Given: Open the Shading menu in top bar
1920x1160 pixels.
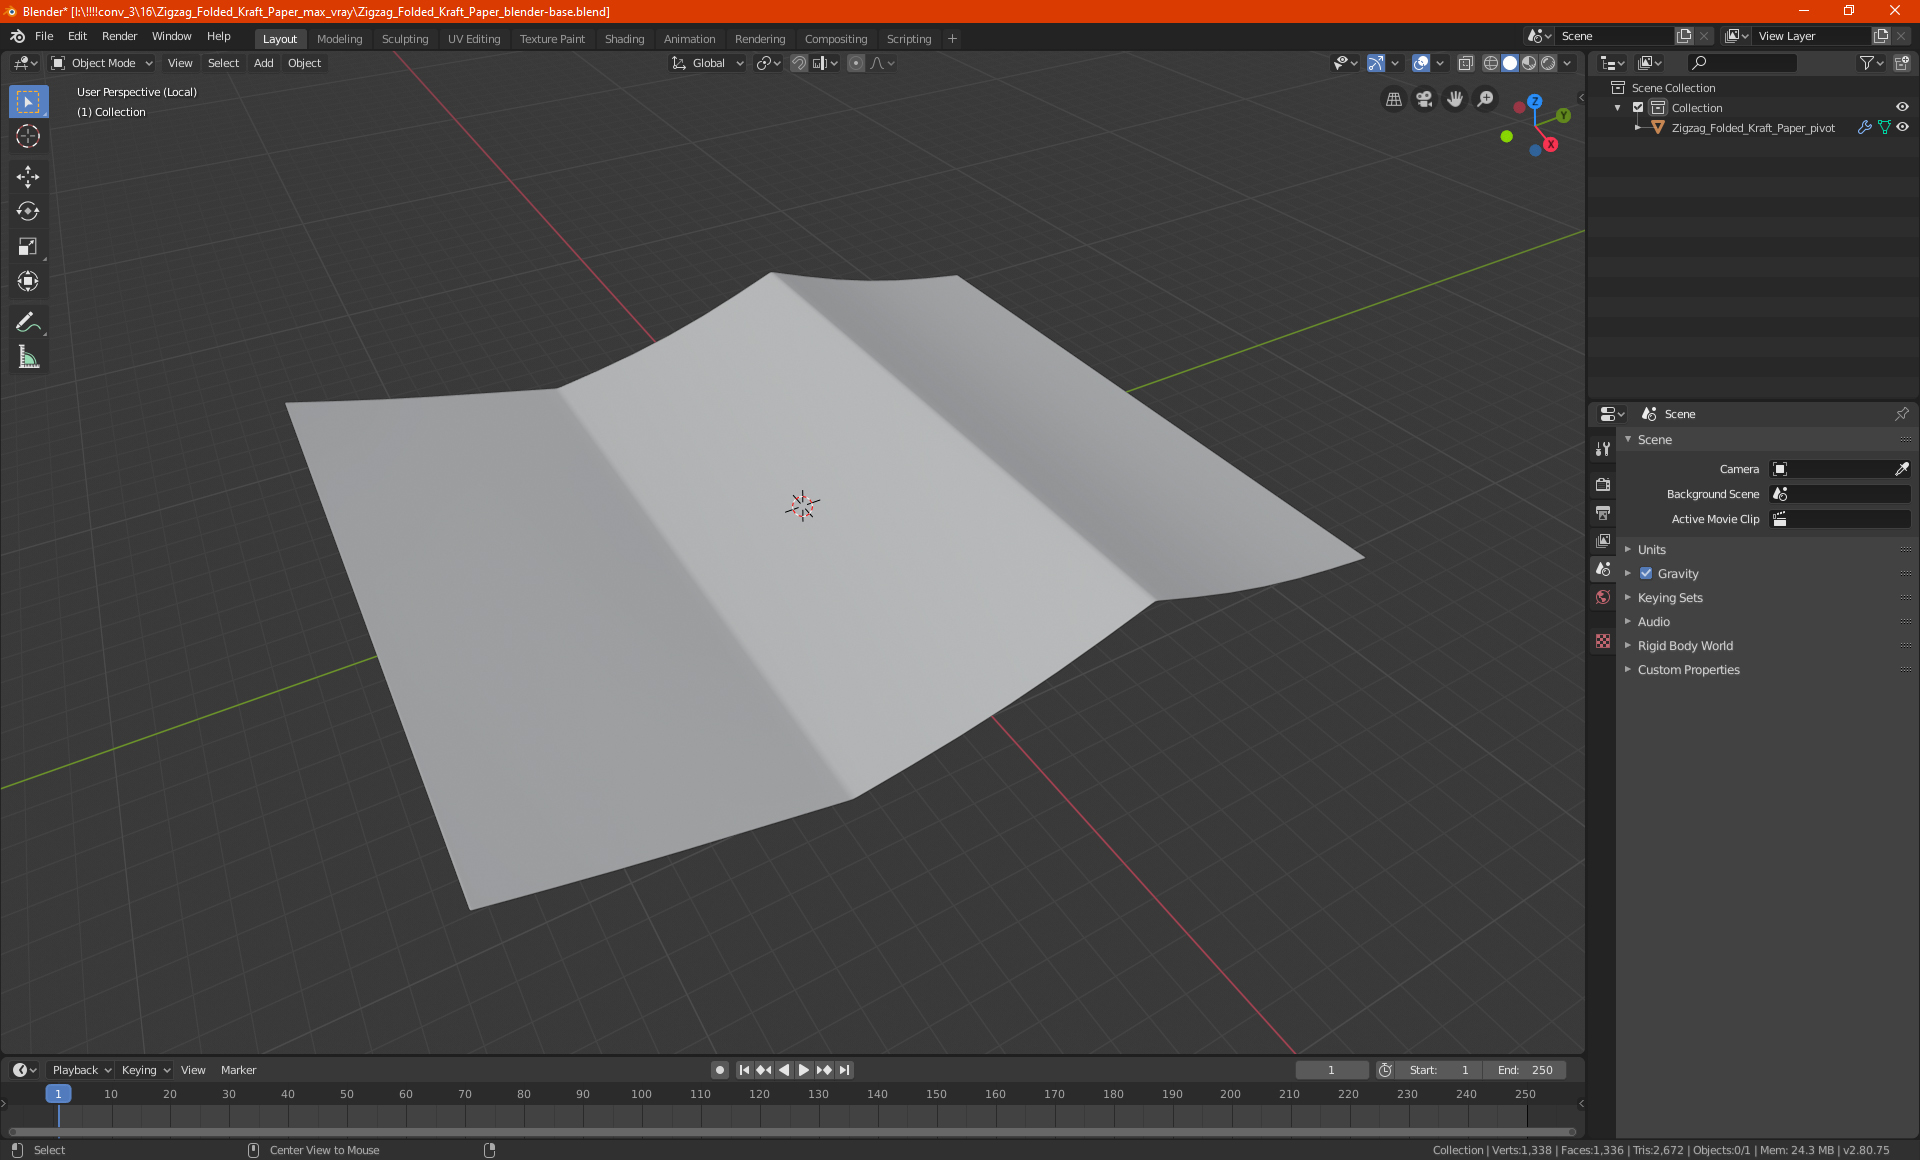Looking at the screenshot, I should 623,37.
